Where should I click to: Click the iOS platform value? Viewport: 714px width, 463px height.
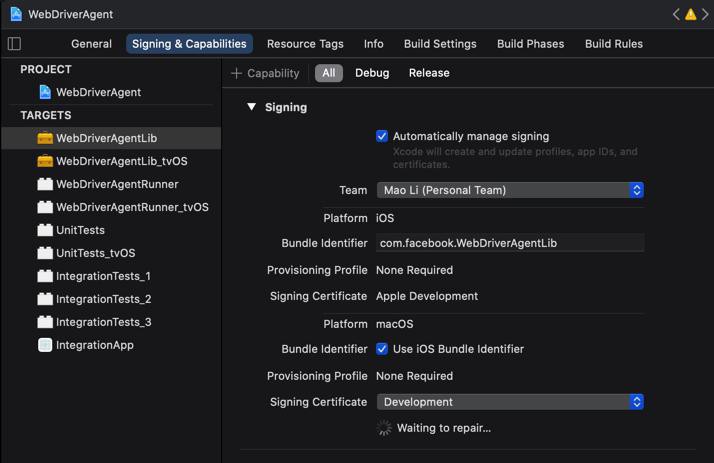coord(385,218)
